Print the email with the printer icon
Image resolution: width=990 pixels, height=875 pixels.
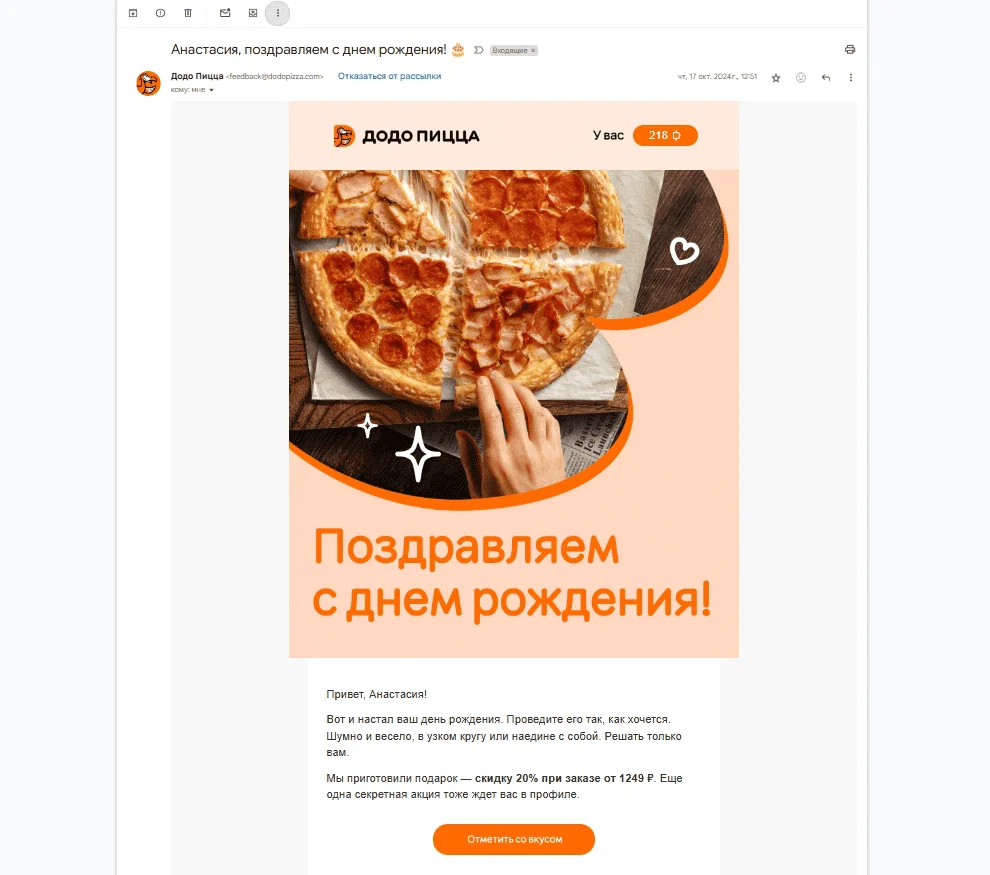tap(850, 49)
